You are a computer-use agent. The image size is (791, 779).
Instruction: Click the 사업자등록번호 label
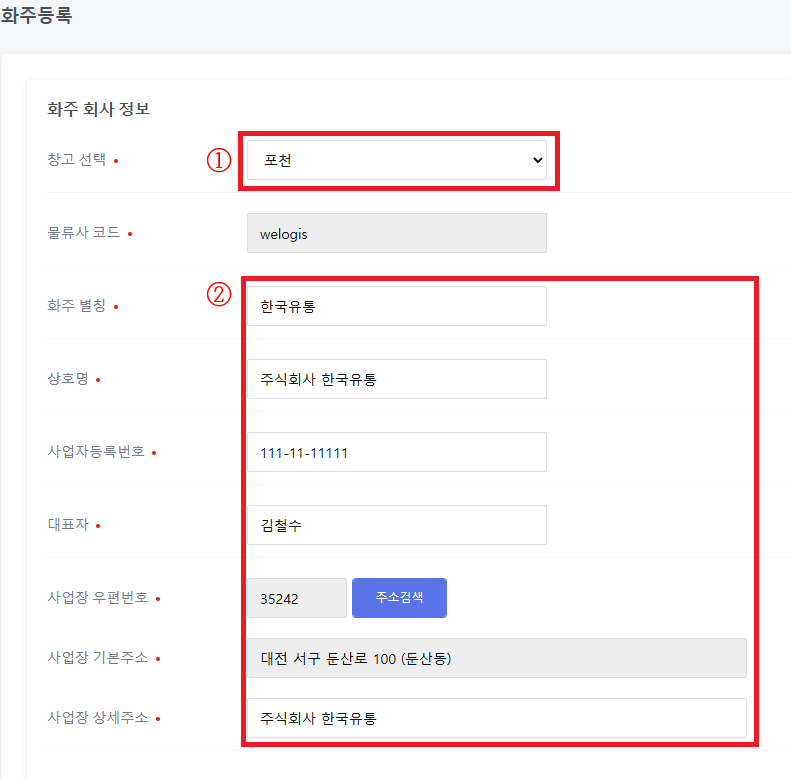97,452
